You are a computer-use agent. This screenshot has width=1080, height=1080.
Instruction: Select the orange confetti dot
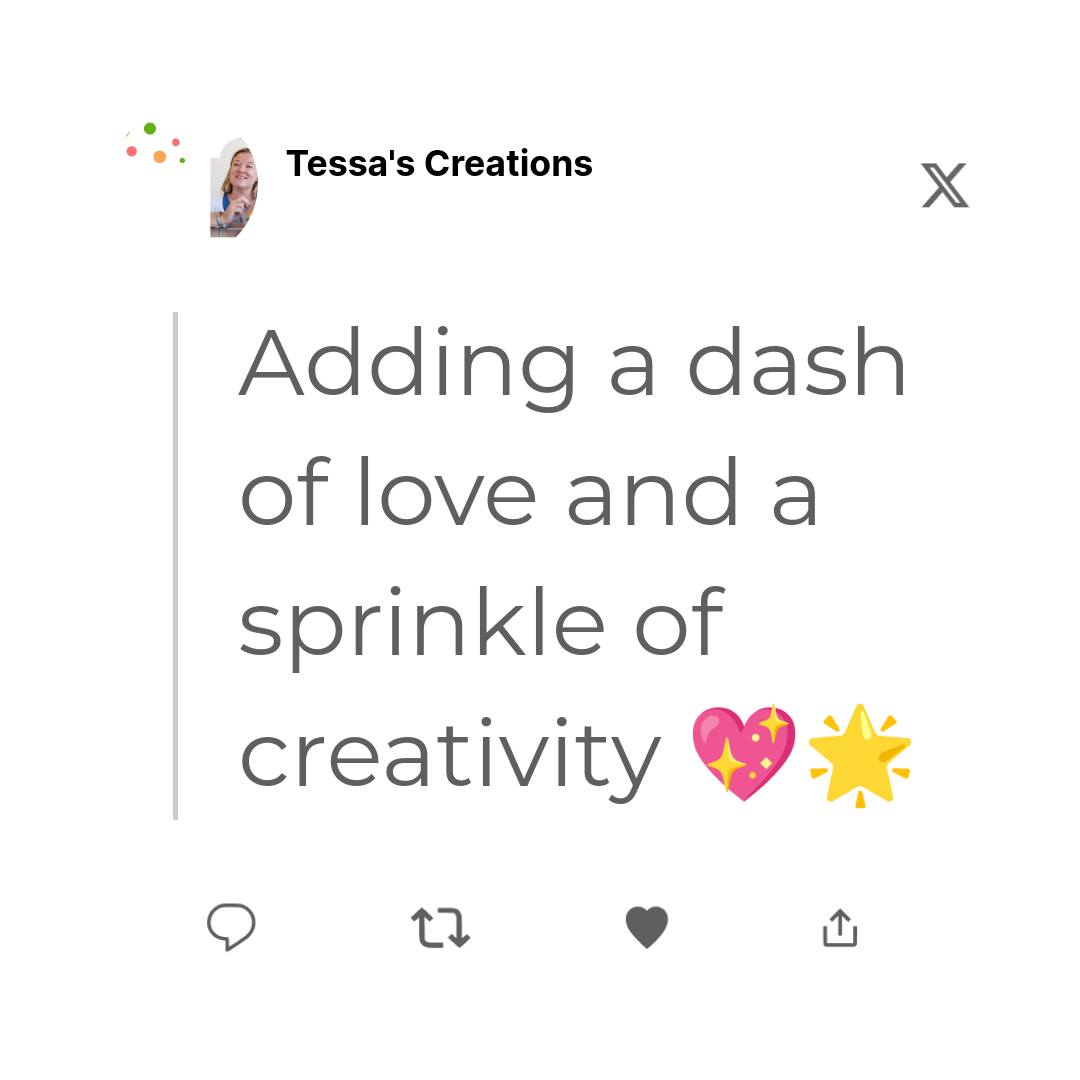(160, 156)
